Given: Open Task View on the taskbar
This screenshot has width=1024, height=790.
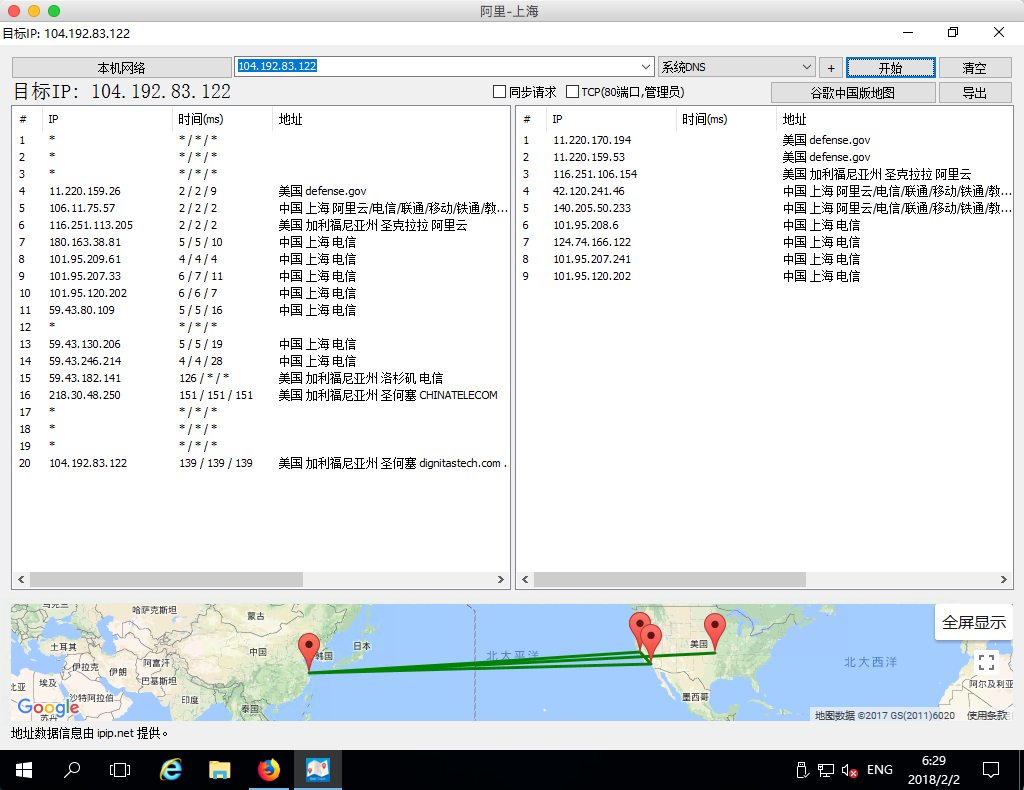Looking at the screenshot, I should tap(120, 769).
